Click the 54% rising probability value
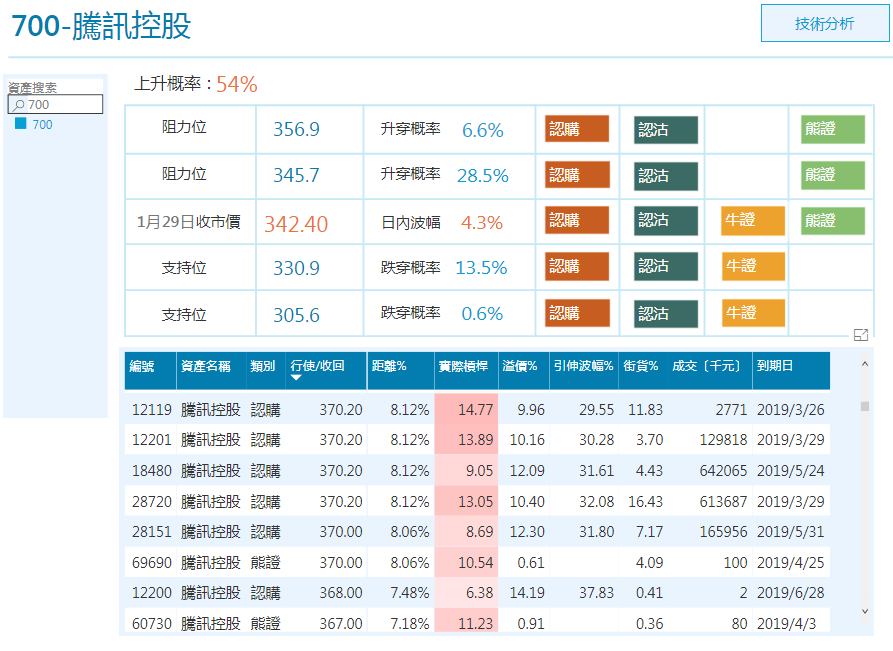The width and height of the screenshot is (893, 651). point(237,84)
